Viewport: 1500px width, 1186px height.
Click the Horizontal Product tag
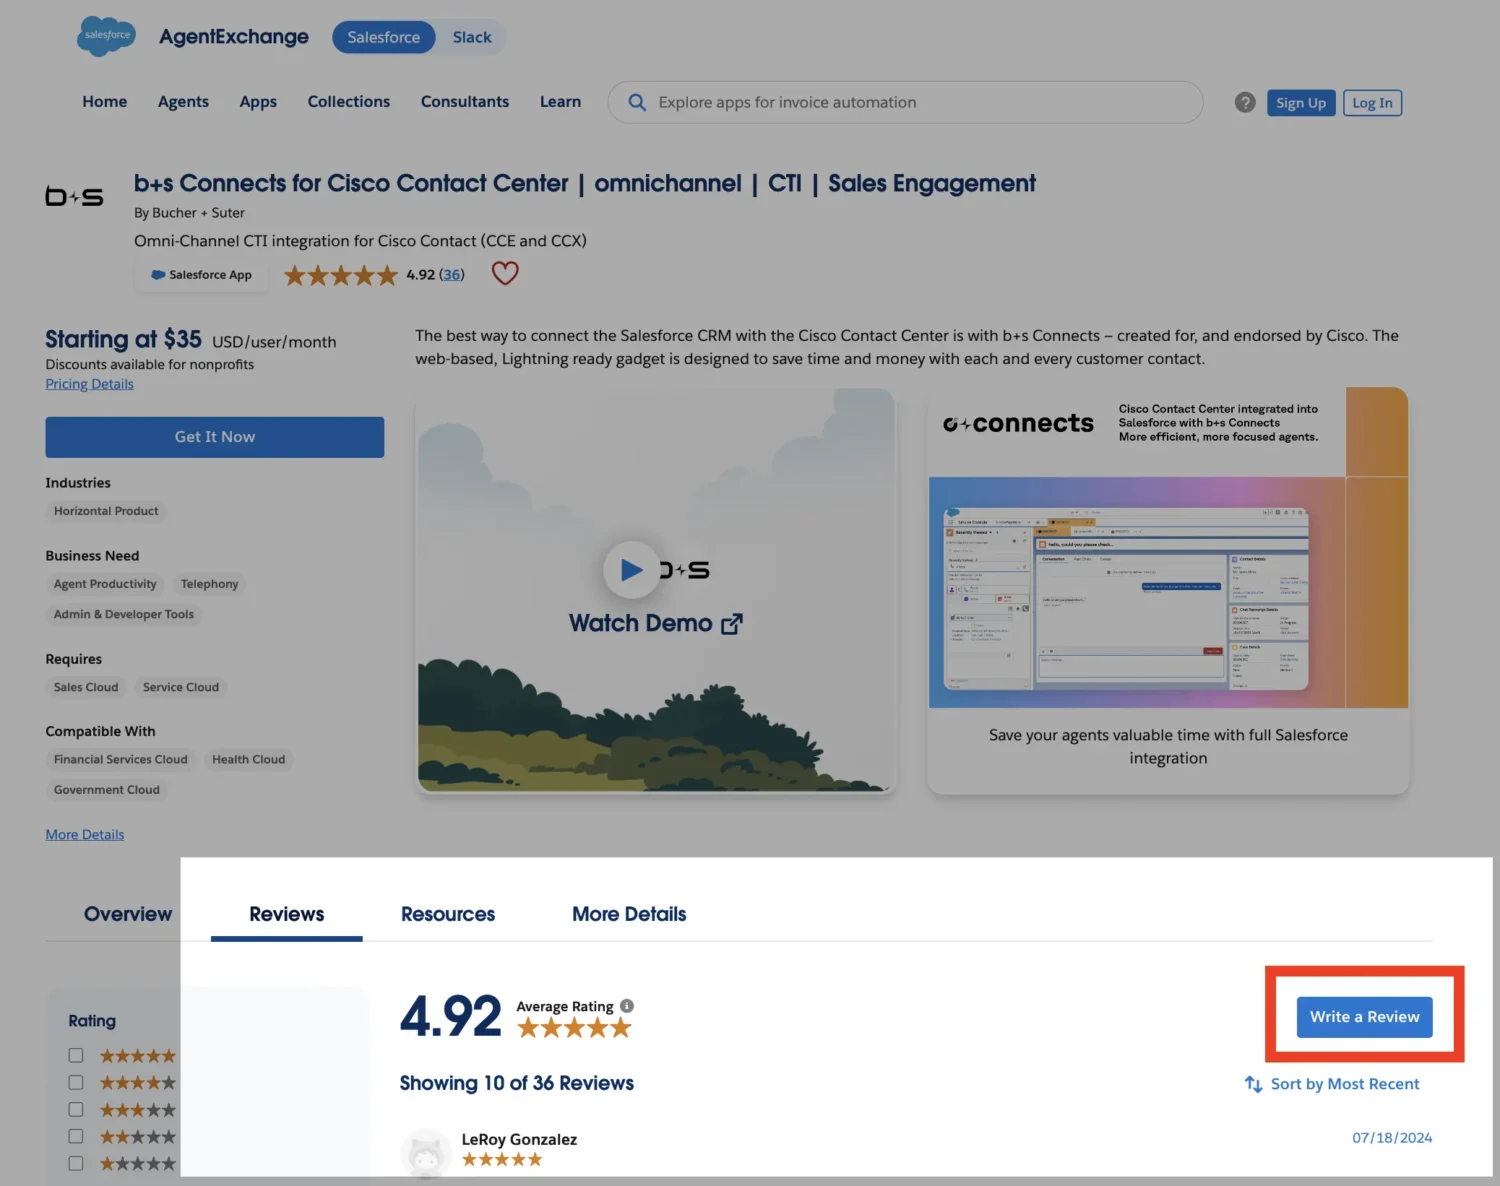(106, 511)
